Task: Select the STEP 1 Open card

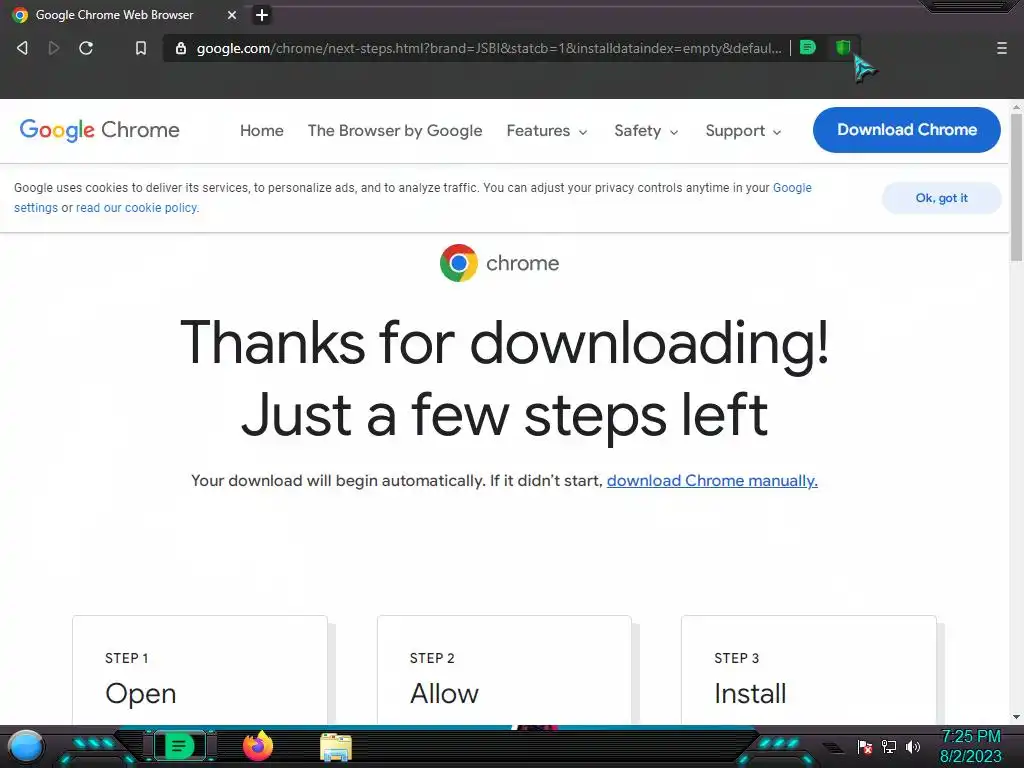Action: (x=200, y=669)
